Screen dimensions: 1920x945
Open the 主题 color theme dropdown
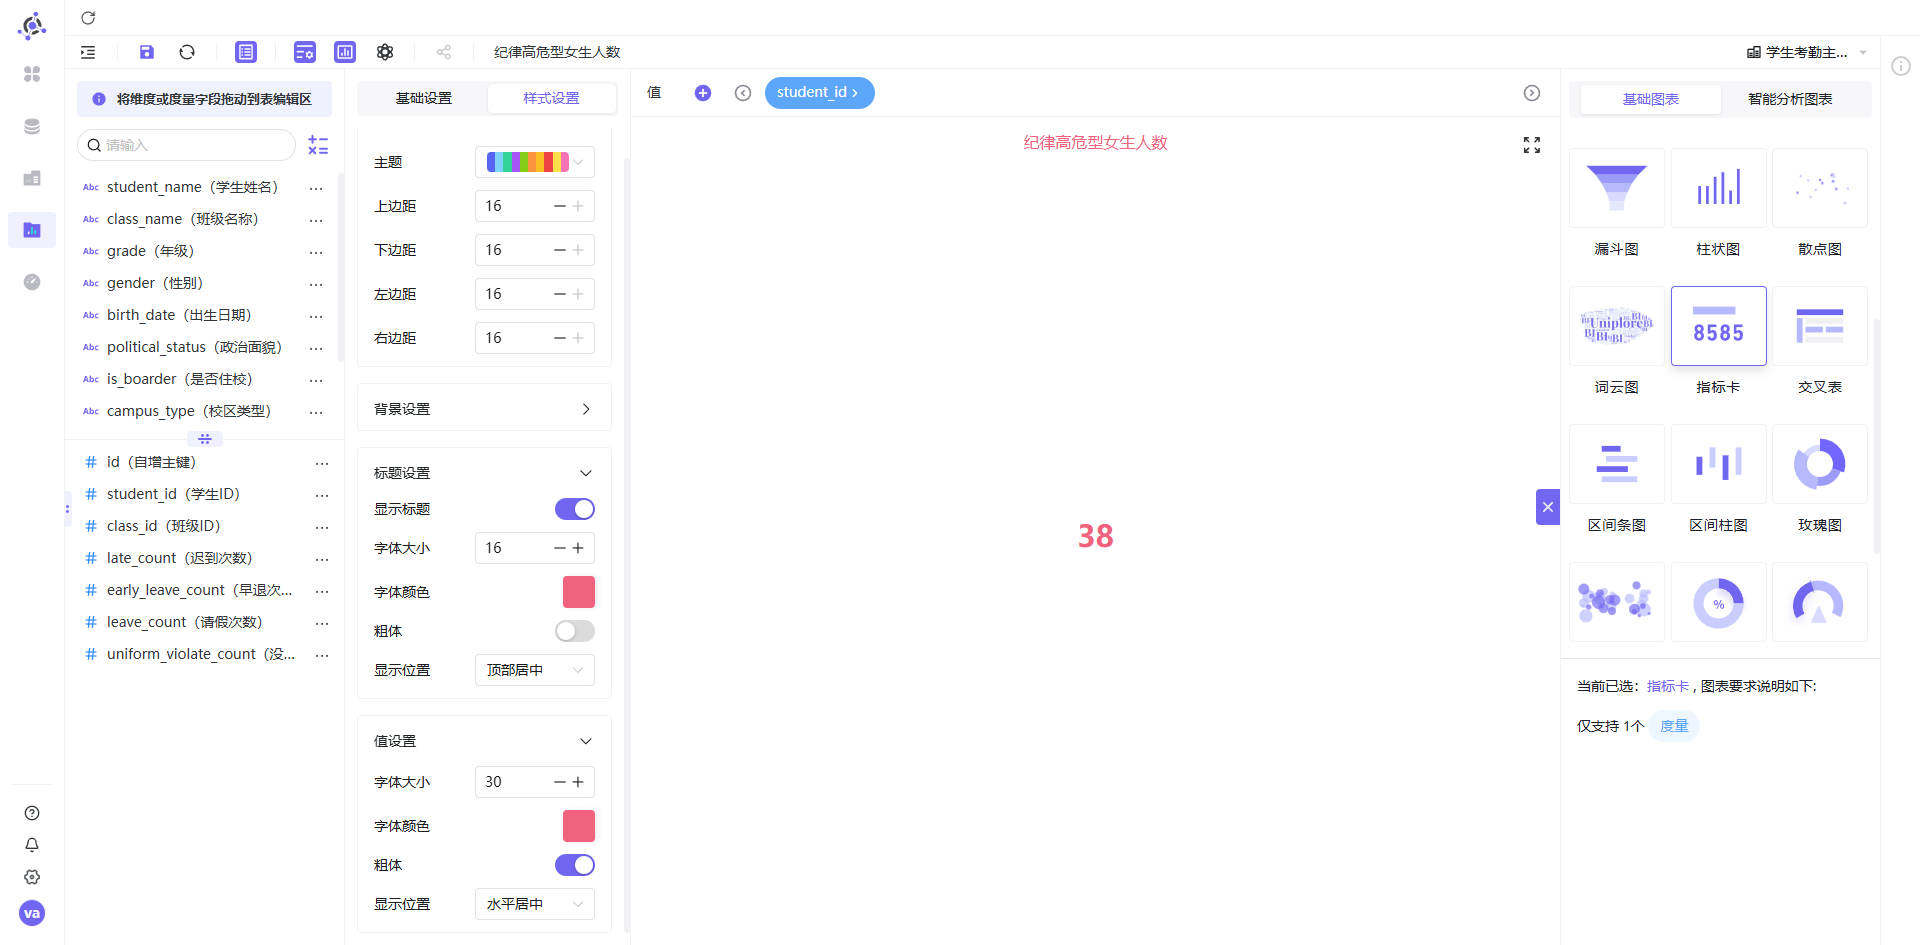tap(535, 162)
